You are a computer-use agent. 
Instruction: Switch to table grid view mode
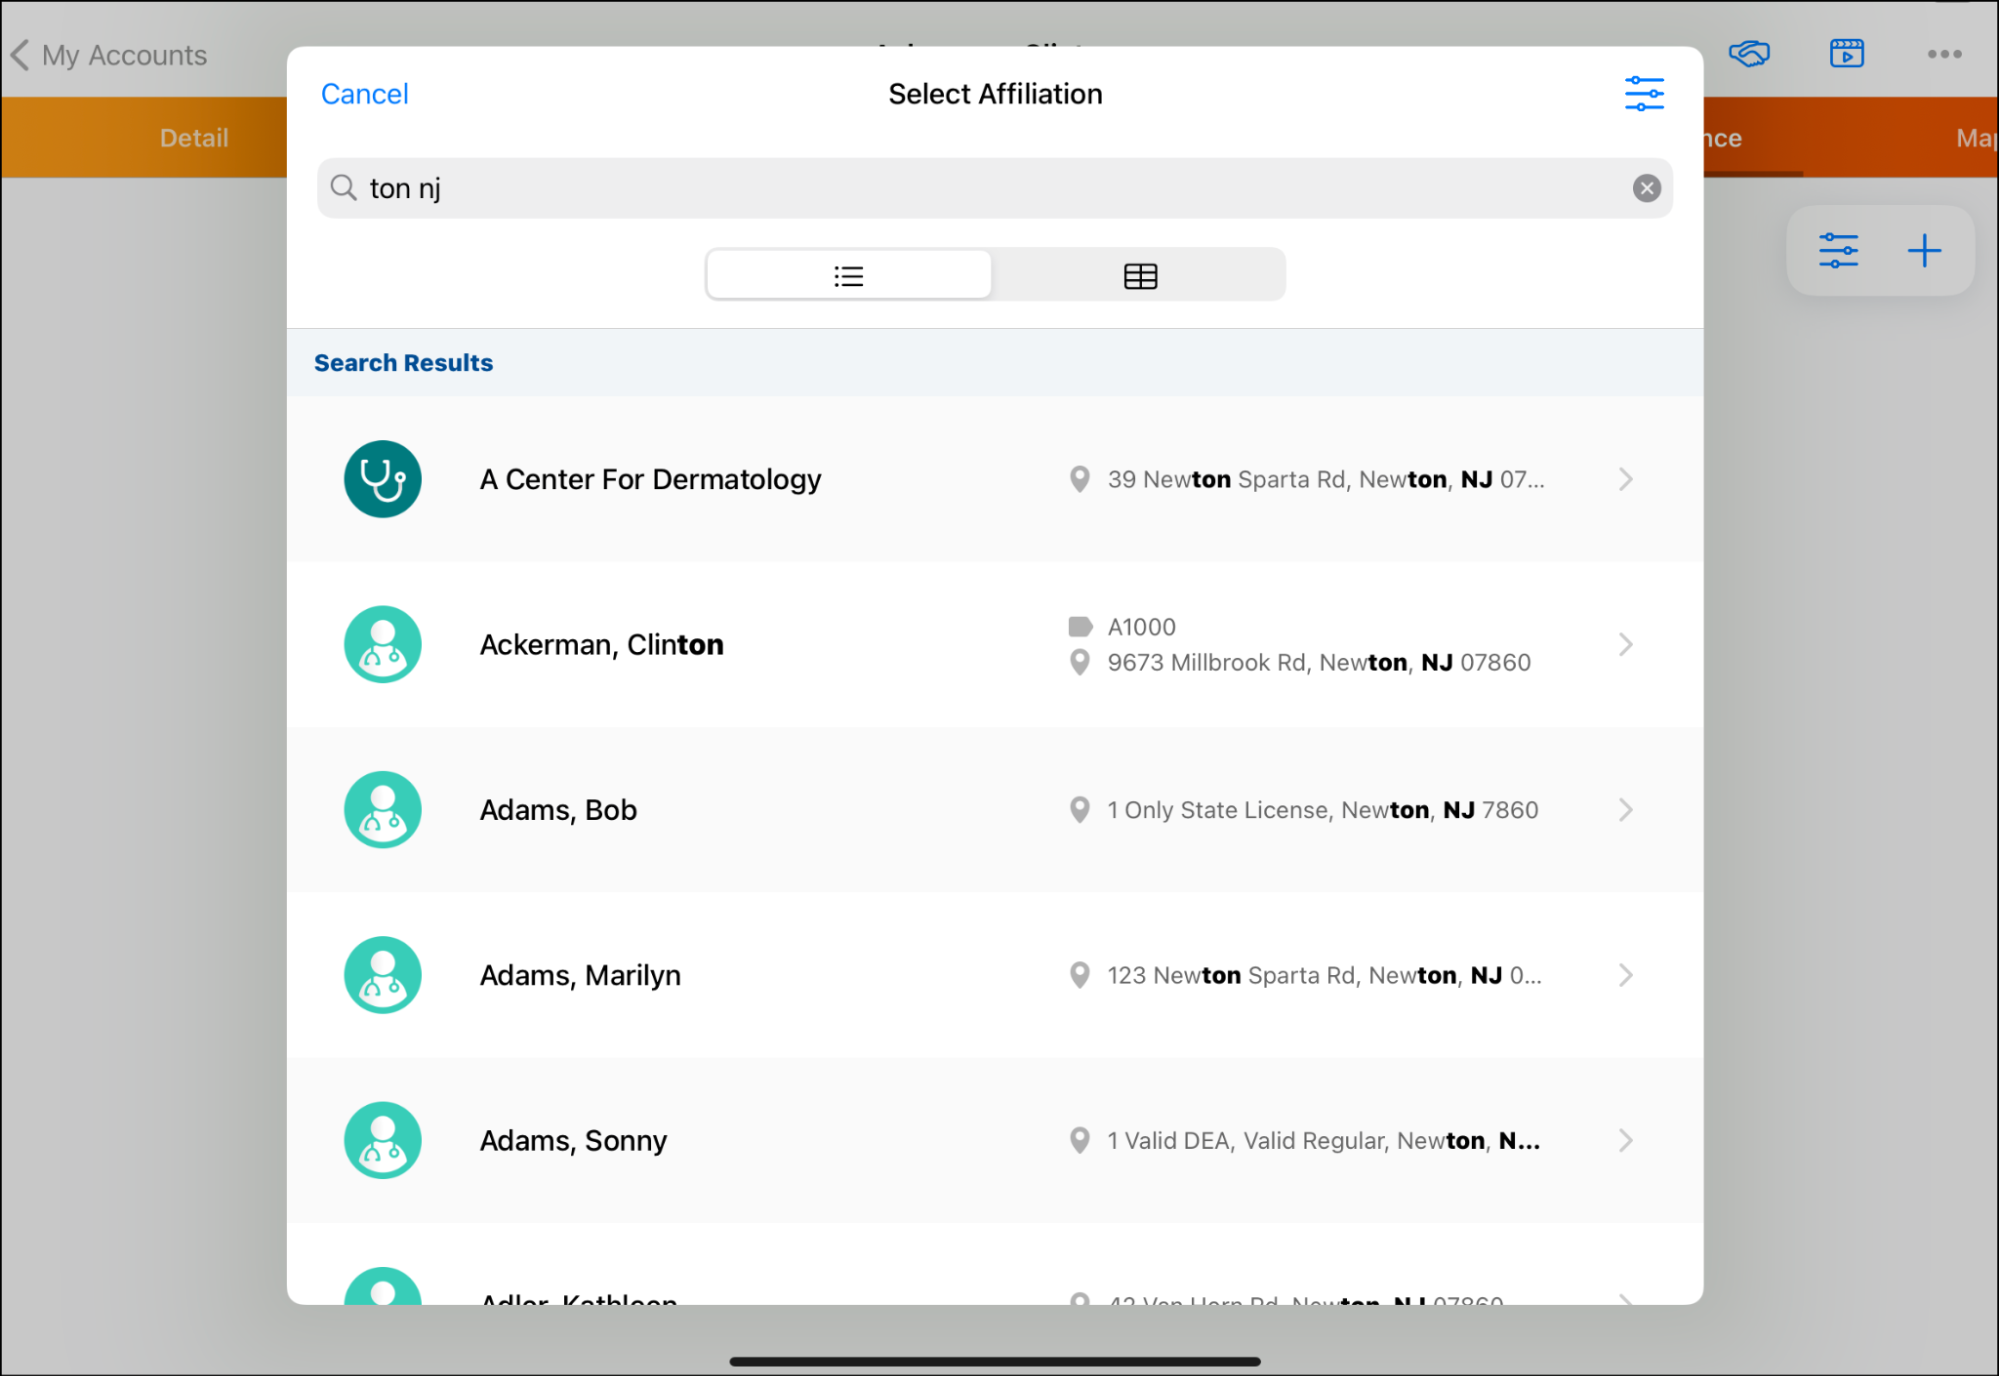coord(1139,276)
